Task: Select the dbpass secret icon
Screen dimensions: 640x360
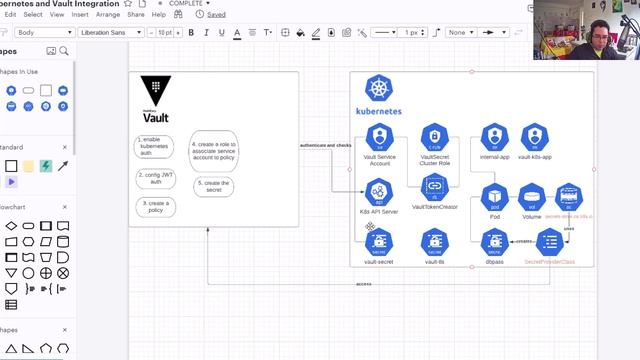Action: coord(495,242)
